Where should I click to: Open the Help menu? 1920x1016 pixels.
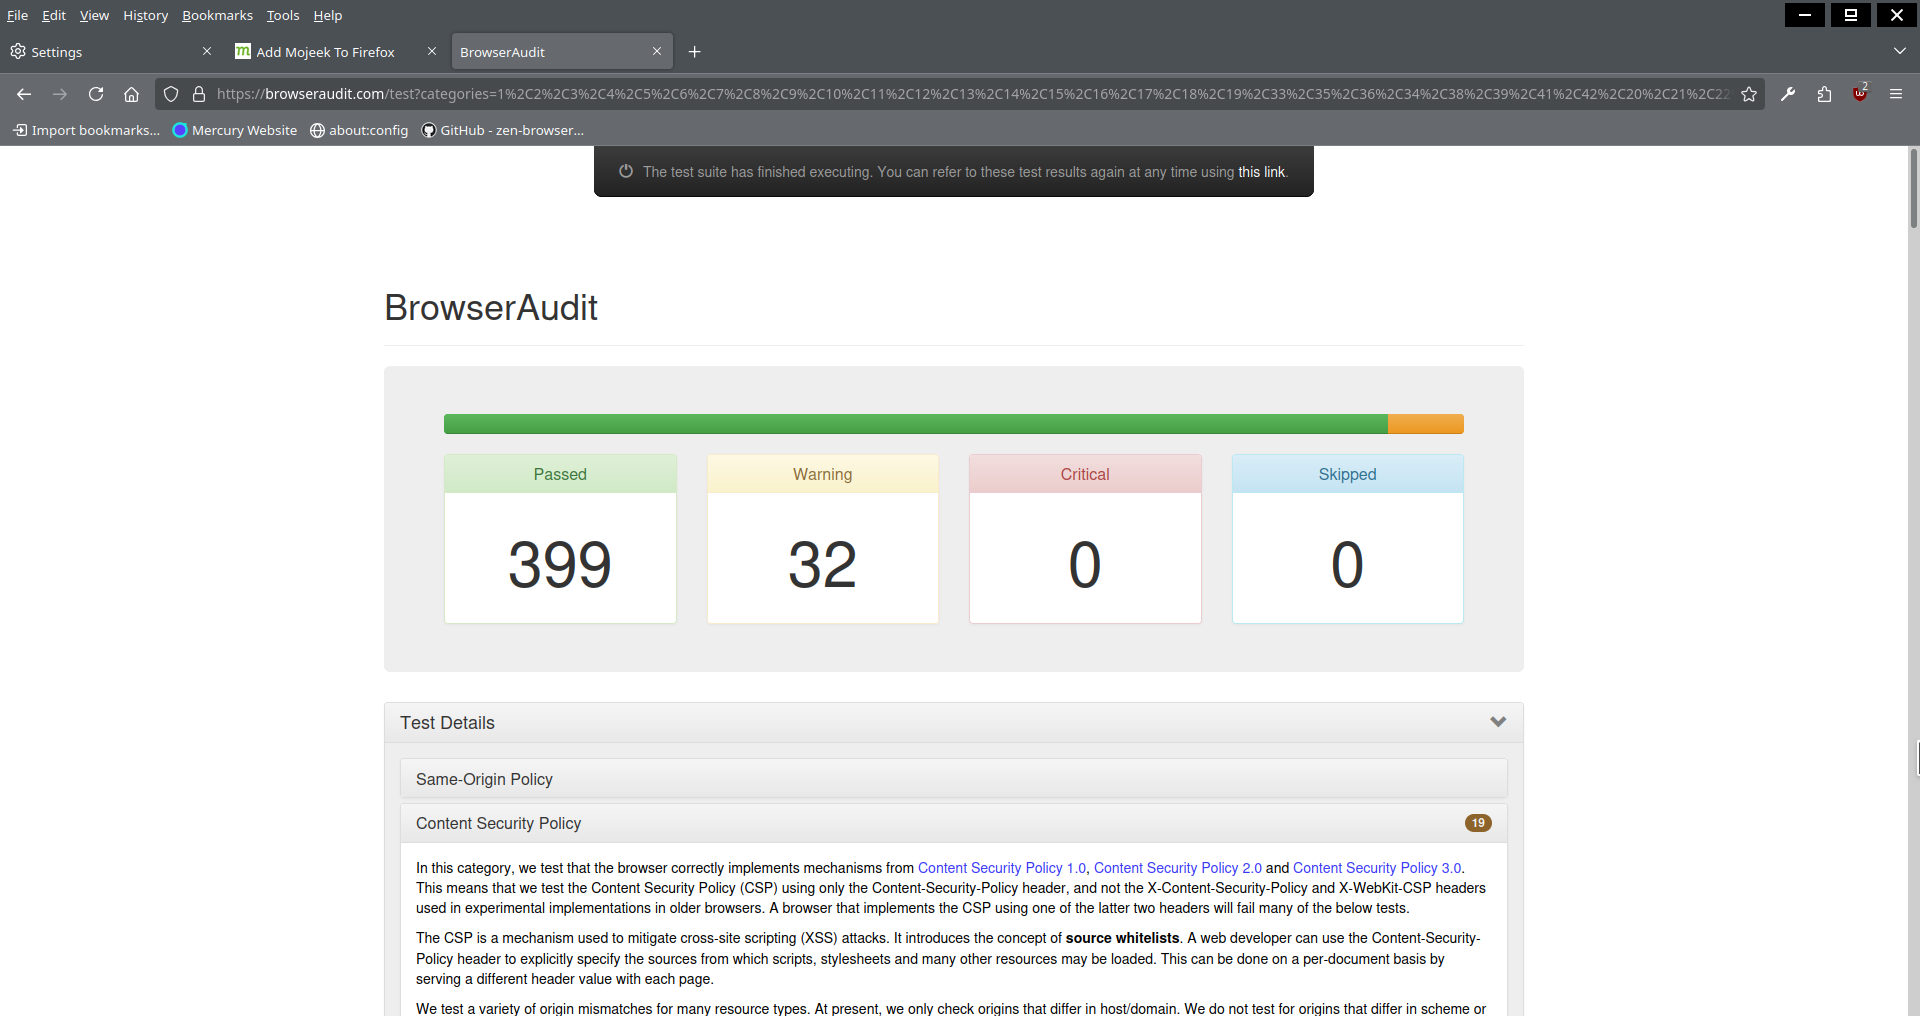[x=327, y=15]
